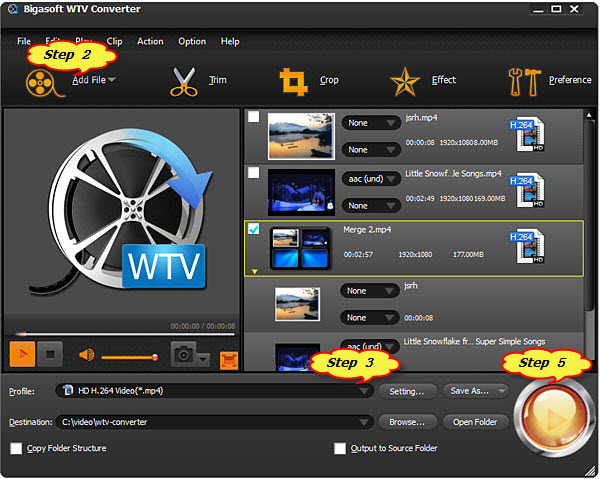Open first None dropdown of jsrh sub-item
The width and height of the screenshot is (600, 479).
[370, 291]
